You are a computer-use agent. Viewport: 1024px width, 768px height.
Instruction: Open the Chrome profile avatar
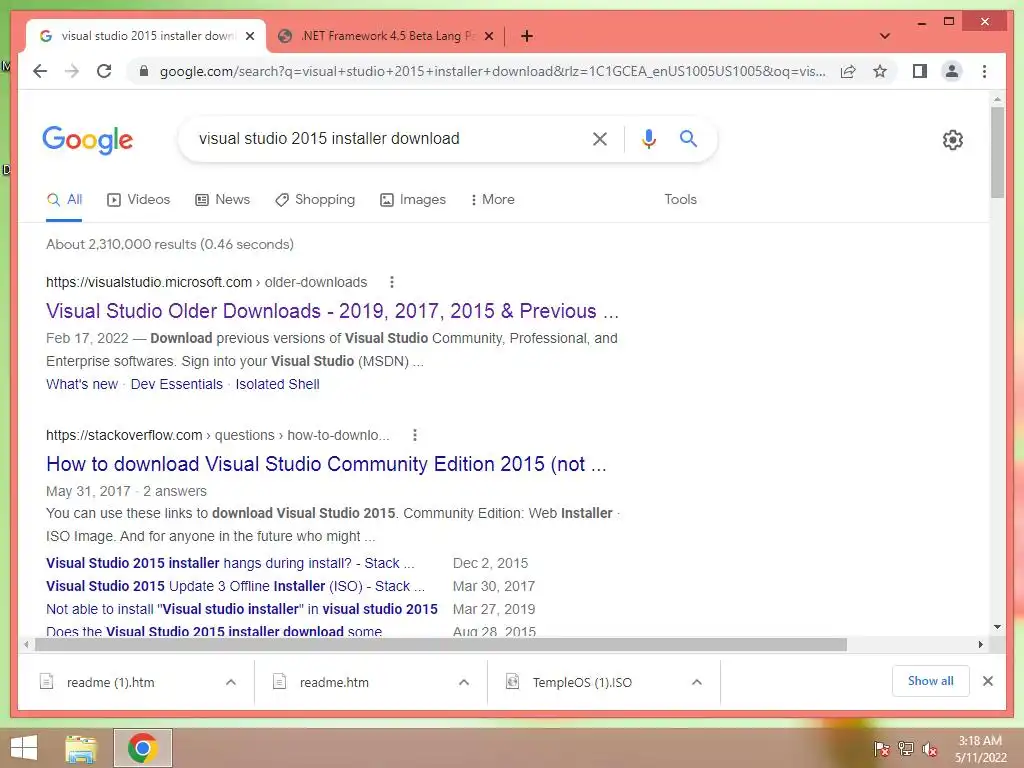pyautogui.click(x=952, y=71)
